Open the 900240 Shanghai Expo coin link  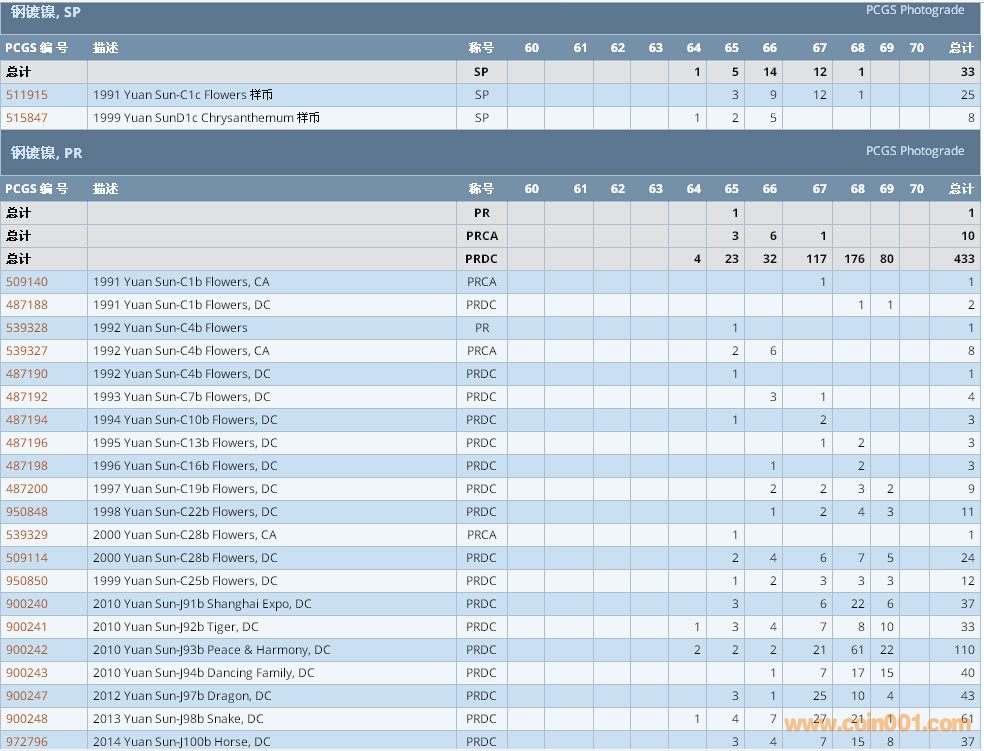tap(27, 604)
